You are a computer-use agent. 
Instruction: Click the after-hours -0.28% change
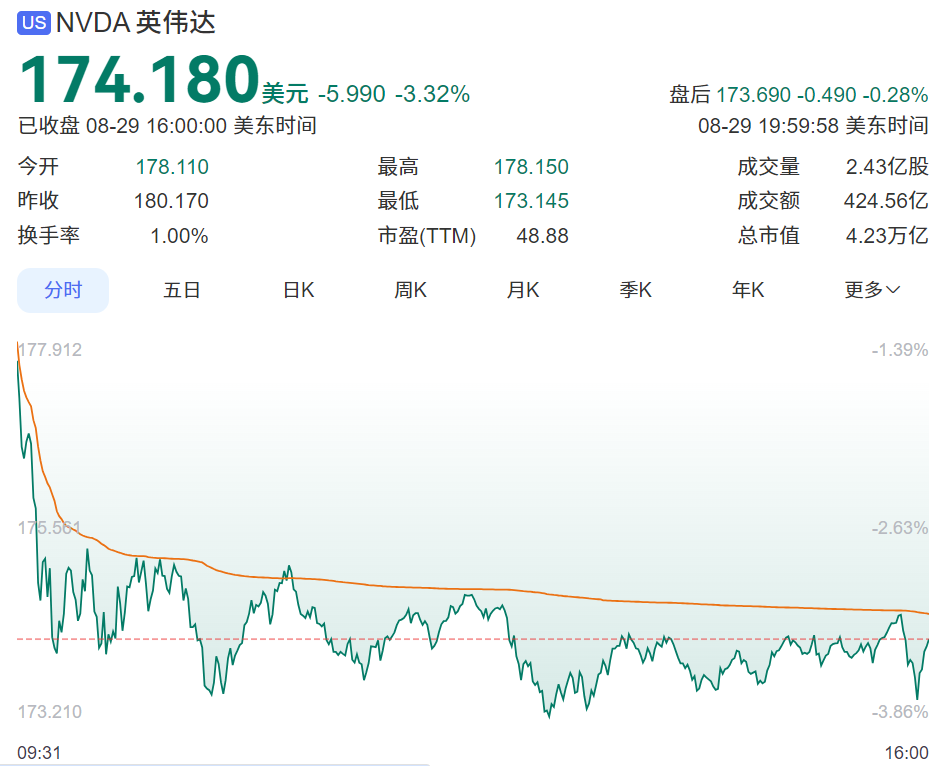tap(895, 95)
